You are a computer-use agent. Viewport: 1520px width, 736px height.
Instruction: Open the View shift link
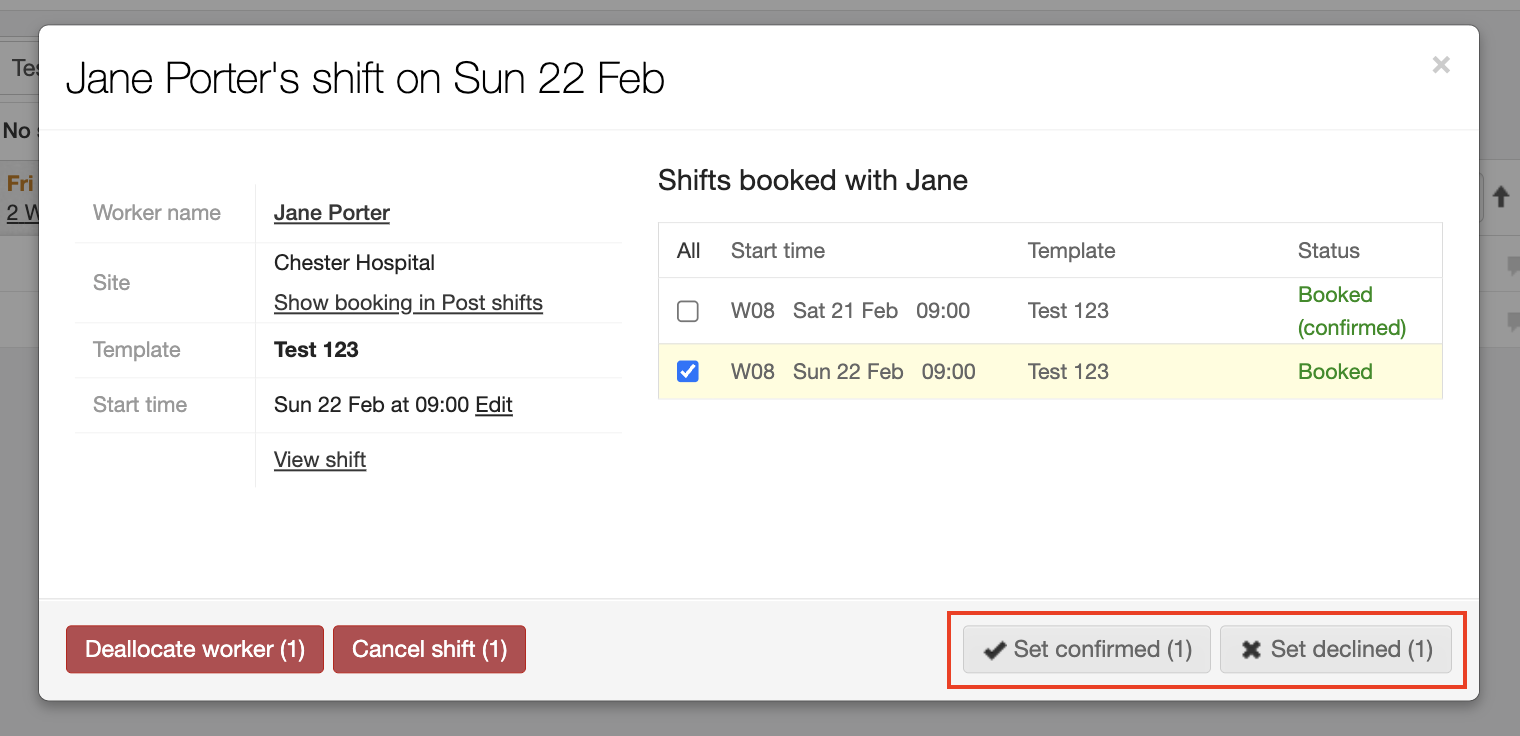point(319,459)
